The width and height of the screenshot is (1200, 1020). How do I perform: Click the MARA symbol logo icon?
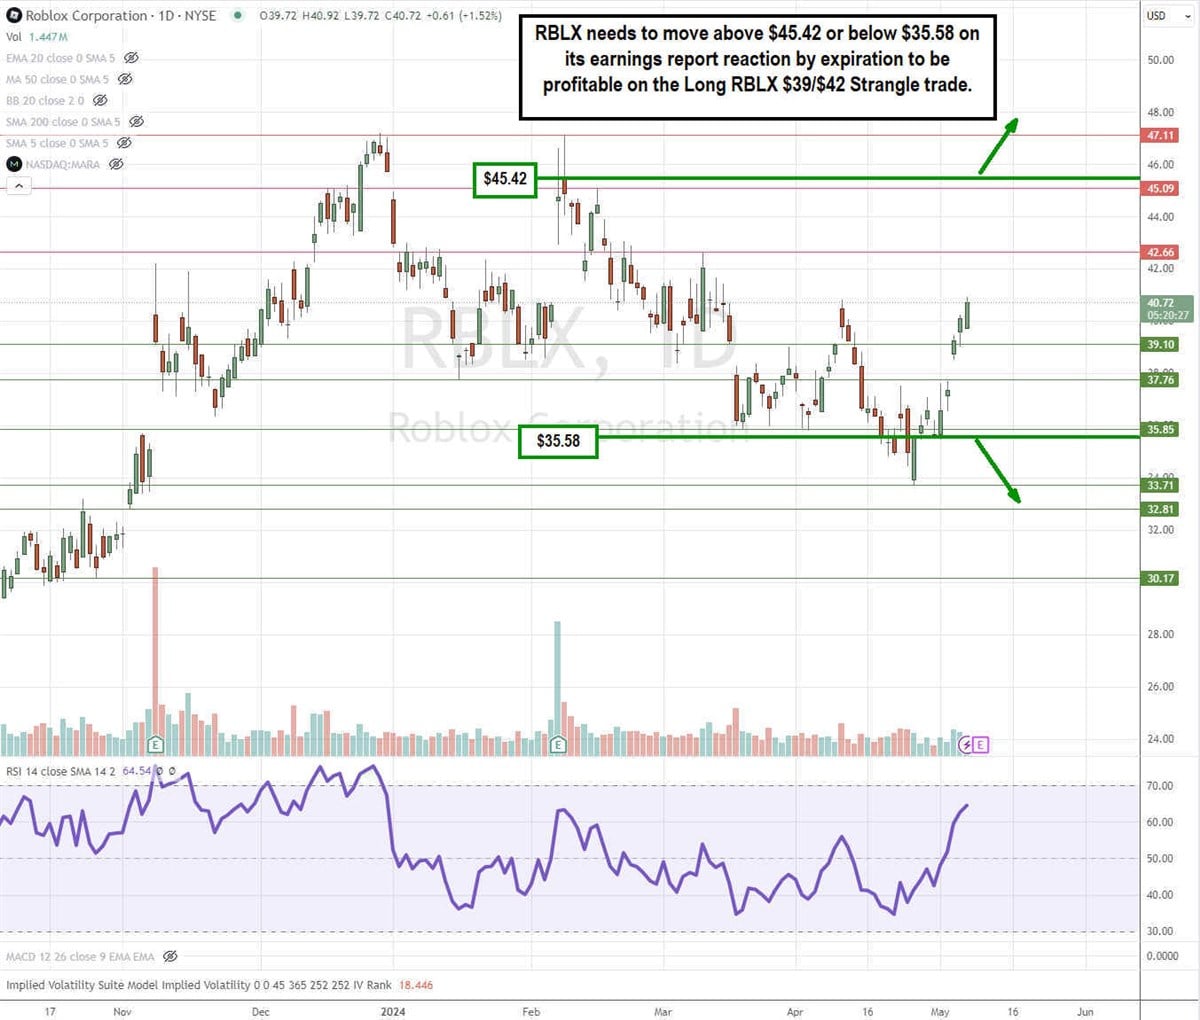(14, 164)
